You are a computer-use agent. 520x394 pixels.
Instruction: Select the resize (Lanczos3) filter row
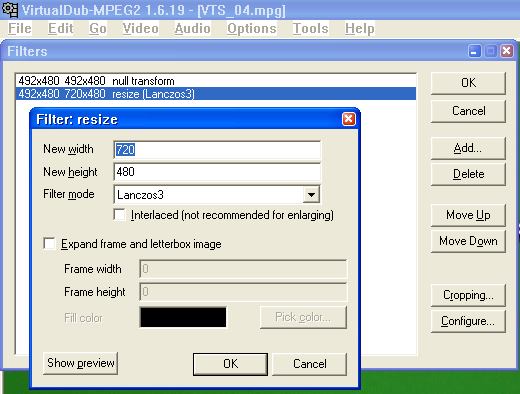pyautogui.click(x=216, y=94)
